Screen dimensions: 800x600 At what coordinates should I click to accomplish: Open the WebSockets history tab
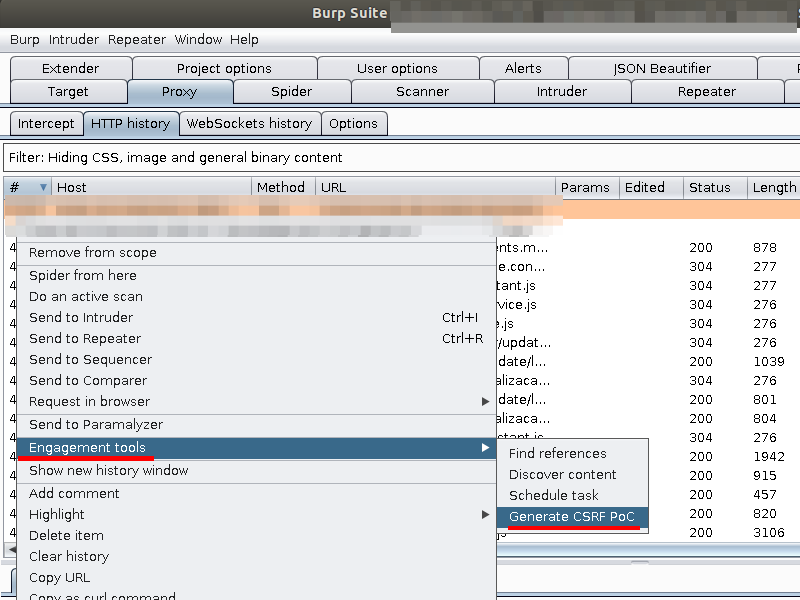[249, 124]
